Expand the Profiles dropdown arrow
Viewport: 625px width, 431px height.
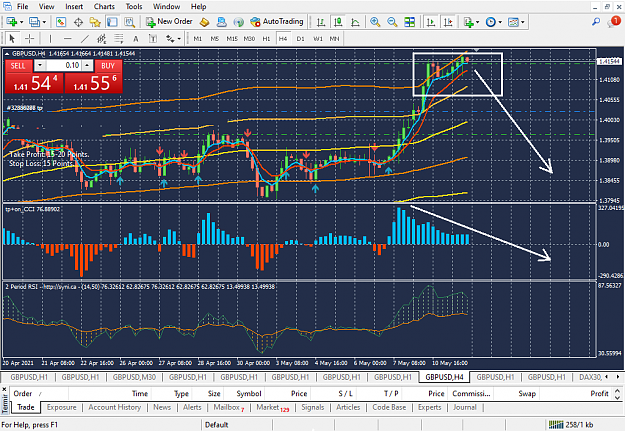44,22
